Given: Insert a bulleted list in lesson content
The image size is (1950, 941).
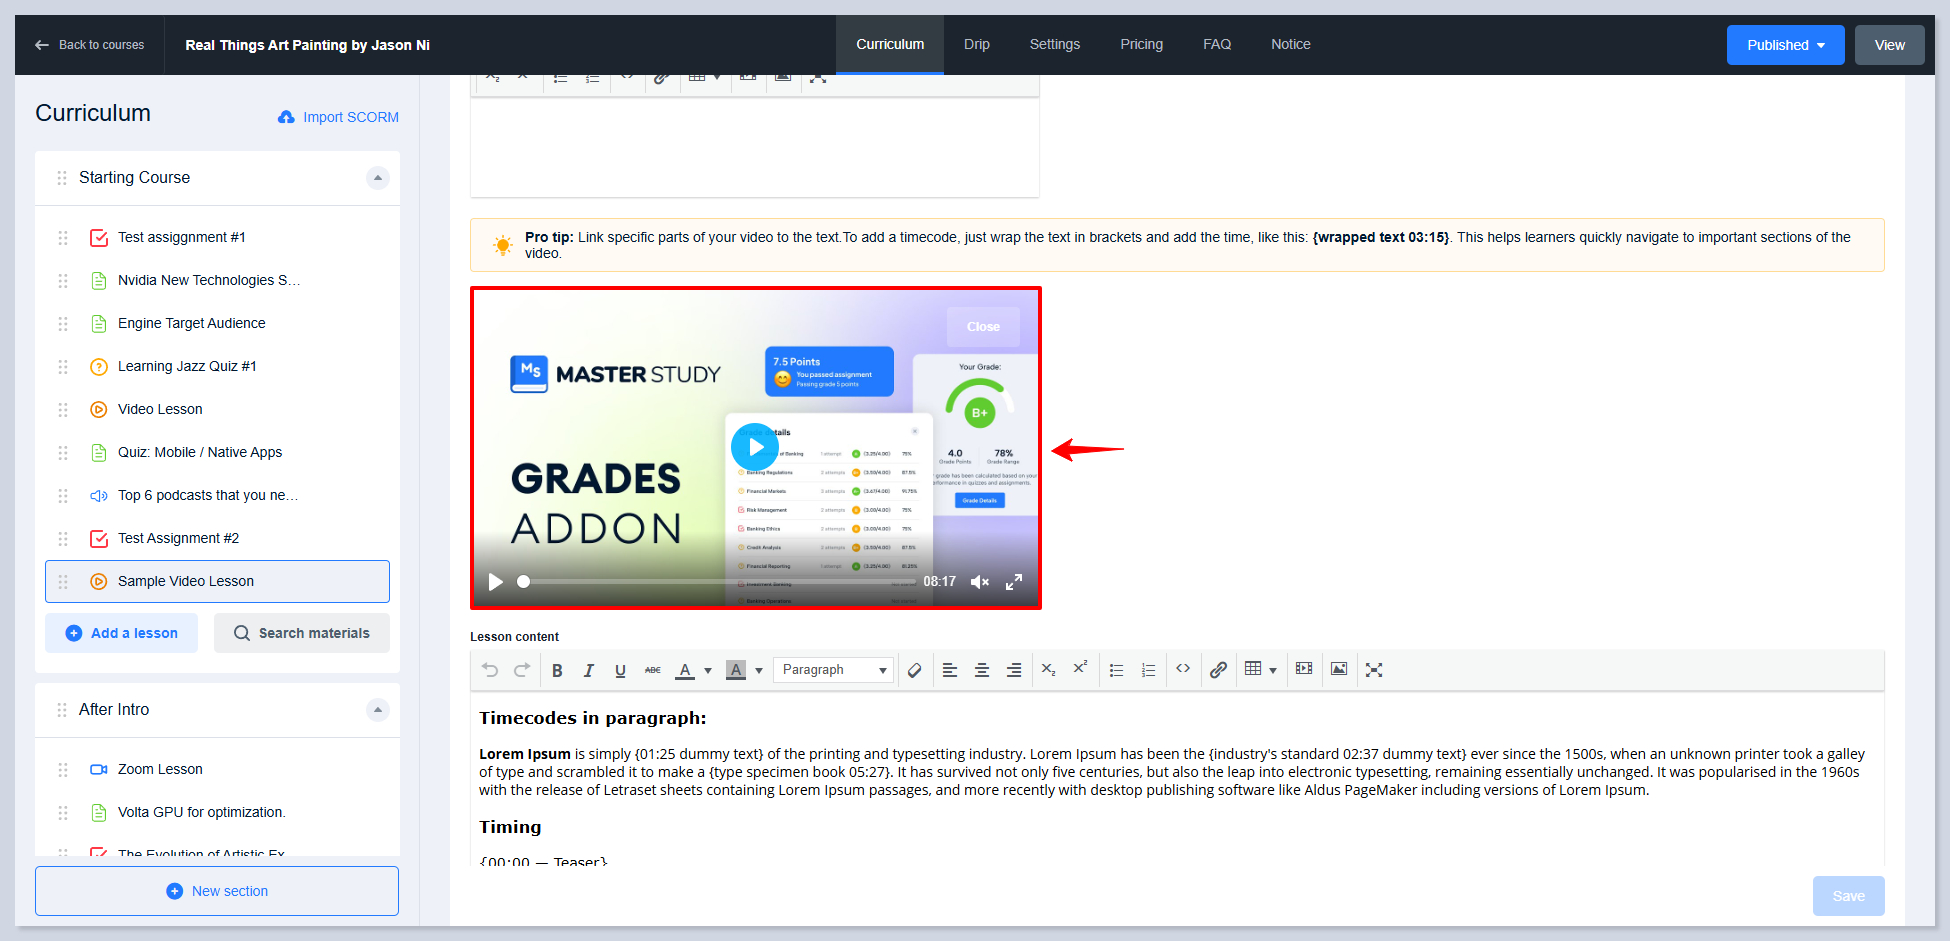Looking at the screenshot, I should 1117,670.
